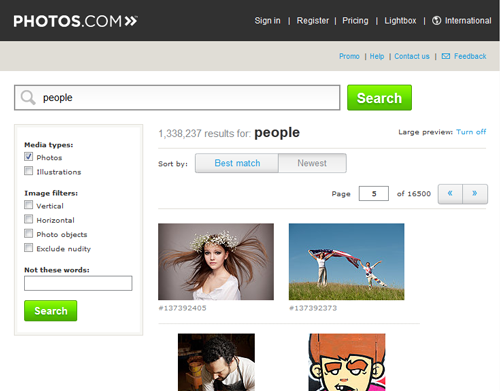Open the International menu link
The width and height of the screenshot is (500, 391).
(468, 21)
